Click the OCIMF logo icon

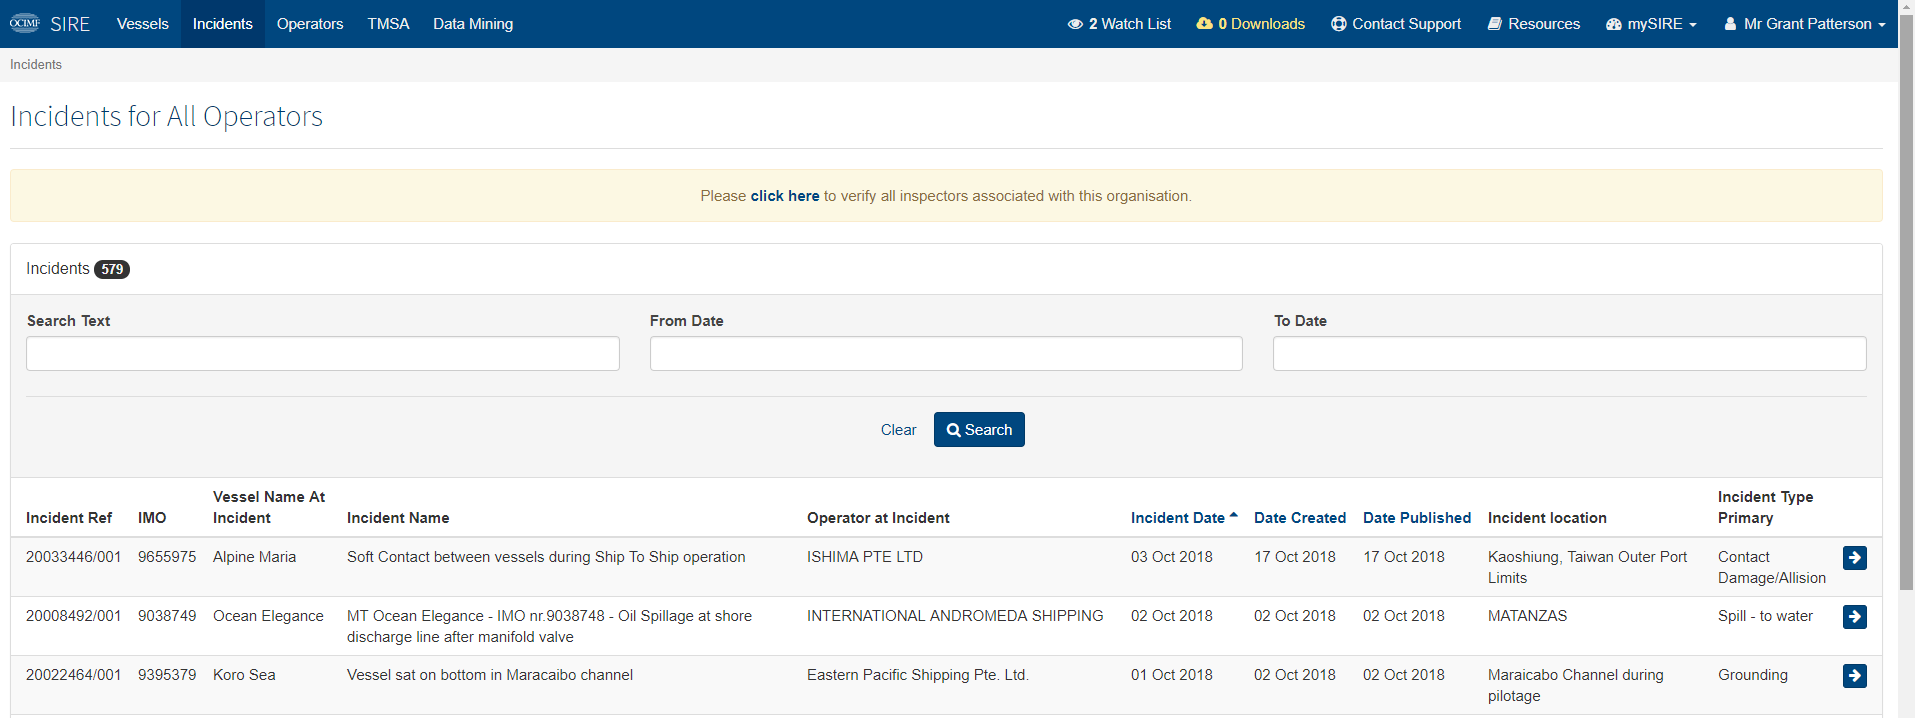pos(25,23)
